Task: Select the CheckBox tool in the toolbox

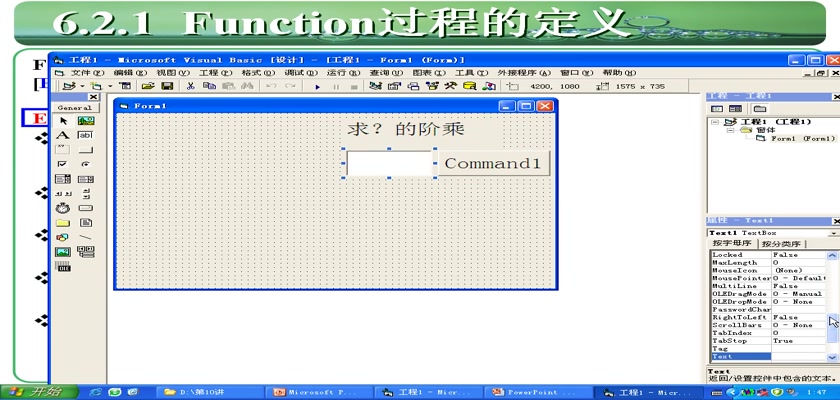Action: [x=62, y=164]
